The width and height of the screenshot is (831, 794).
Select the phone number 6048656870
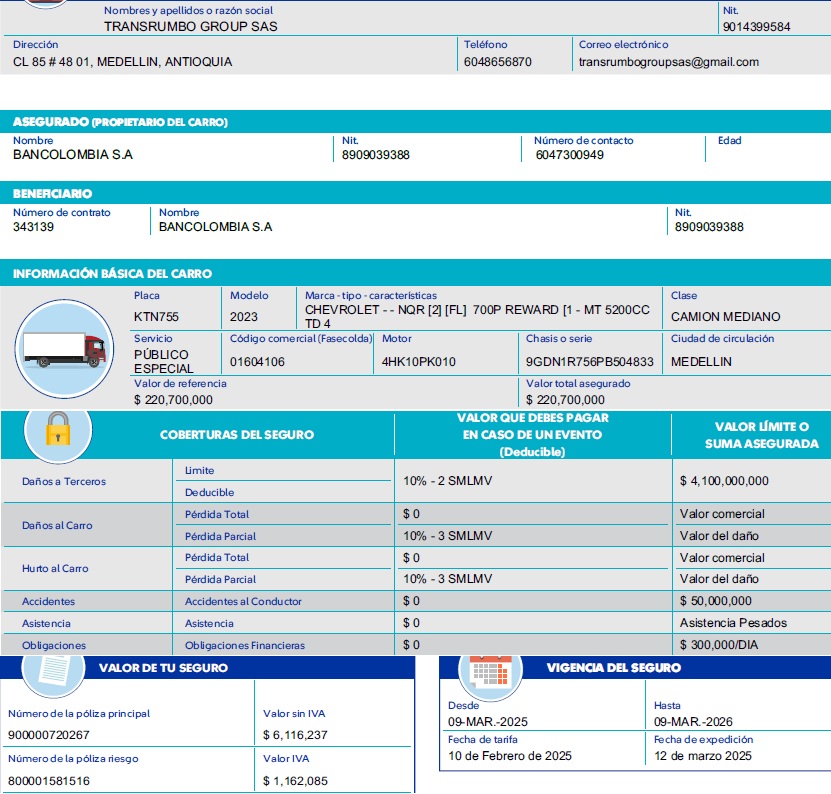pos(498,62)
